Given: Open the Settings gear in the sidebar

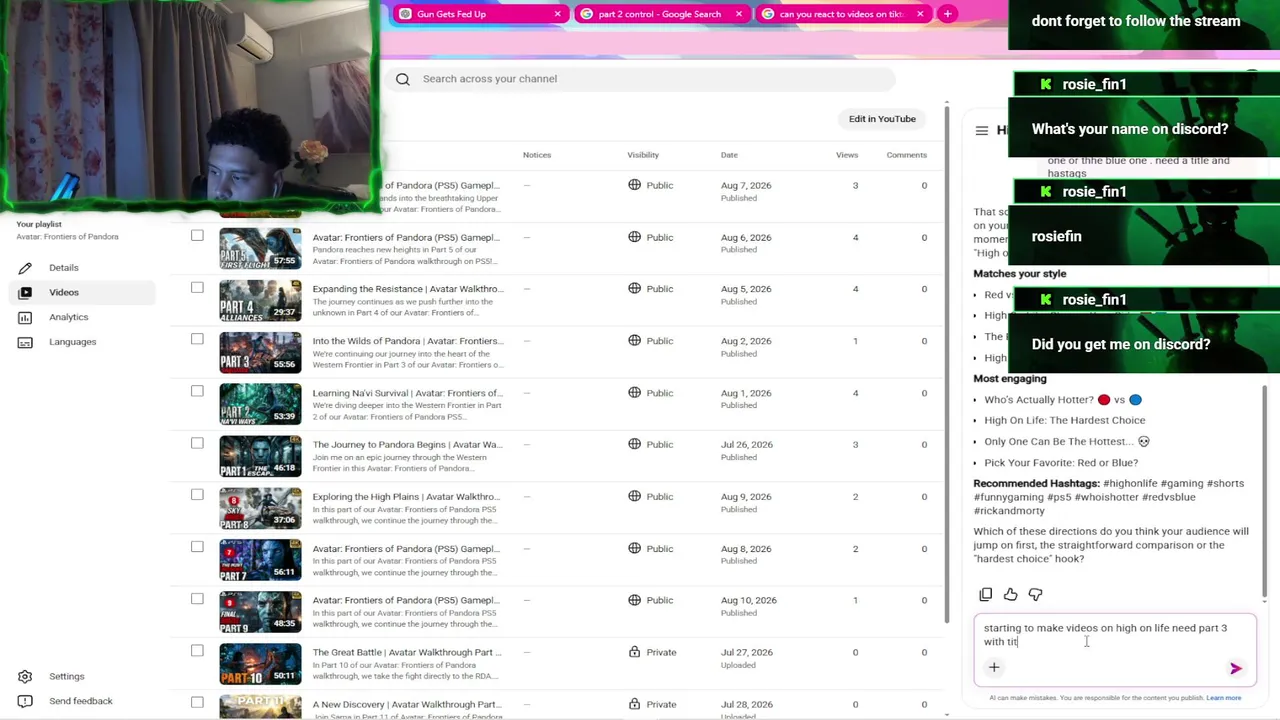Looking at the screenshot, I should [x=25, y=676].
